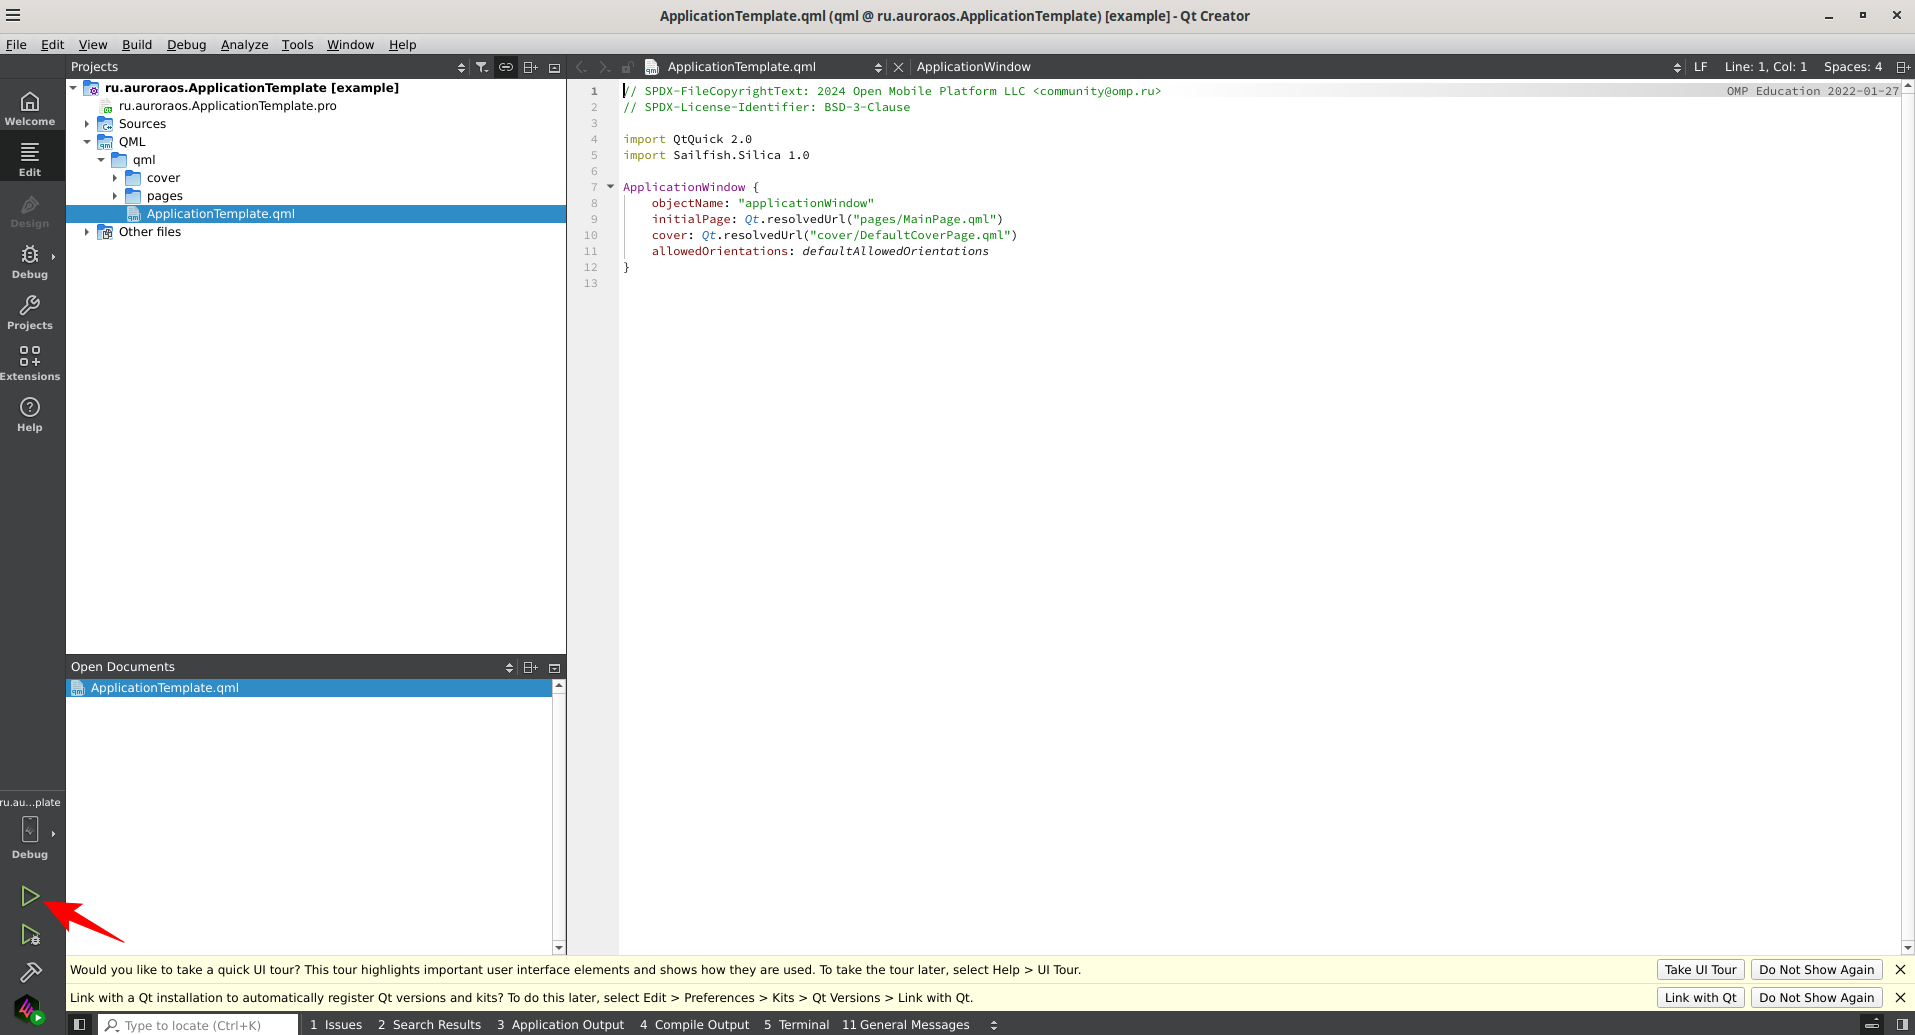Open the Issues output pane

pyautogui.click(x=336, y=1024)
